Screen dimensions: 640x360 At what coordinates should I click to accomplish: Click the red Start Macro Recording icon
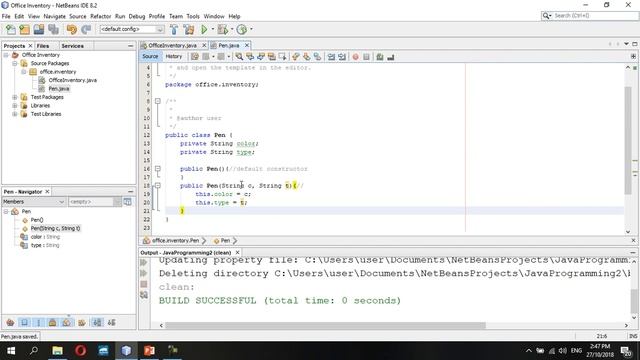pos(356,57)
